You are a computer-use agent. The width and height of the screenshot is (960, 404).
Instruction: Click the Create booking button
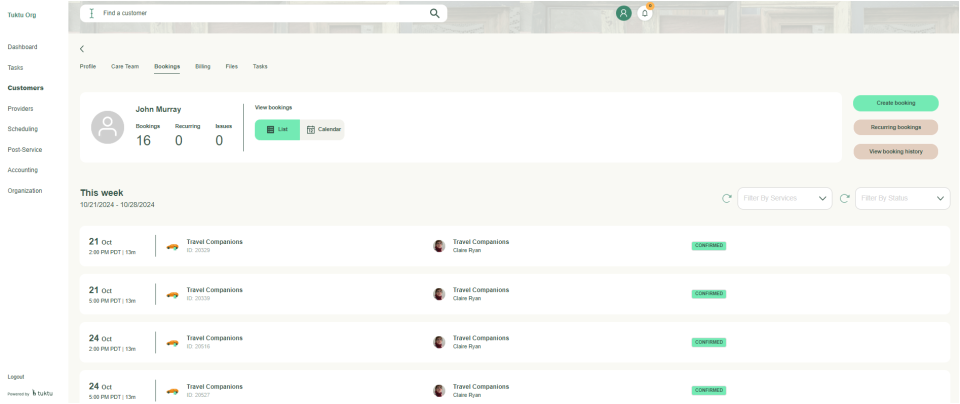(895, 103)
